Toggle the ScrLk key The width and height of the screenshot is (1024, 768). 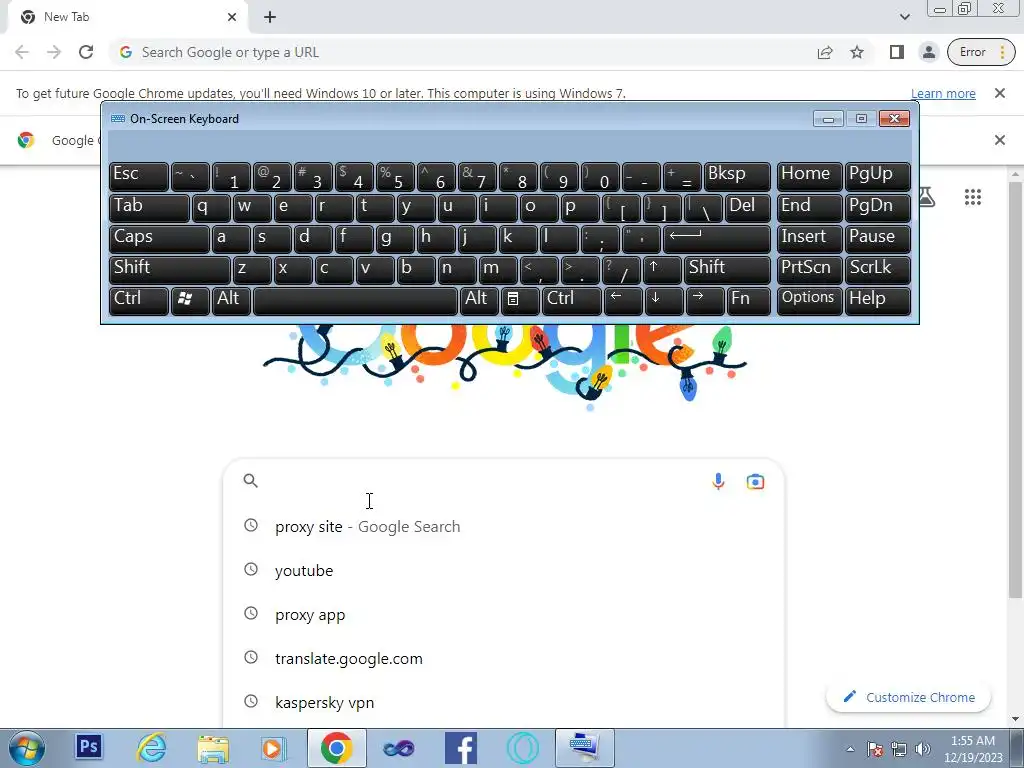pos(877,270)
